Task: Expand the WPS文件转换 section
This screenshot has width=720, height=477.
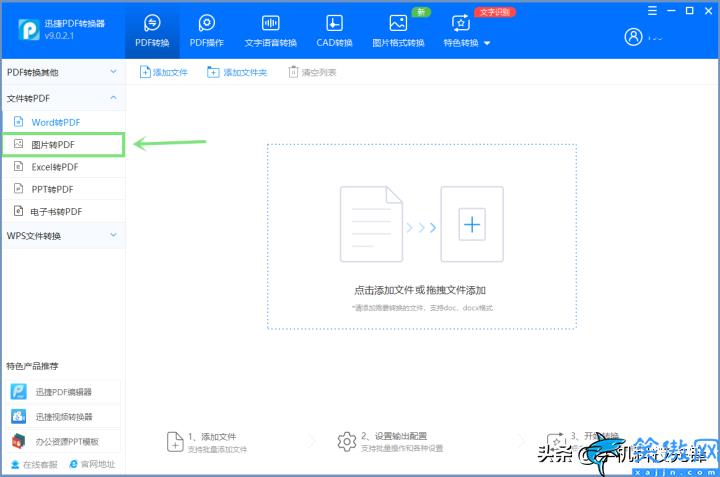Action: click(63, 236)
